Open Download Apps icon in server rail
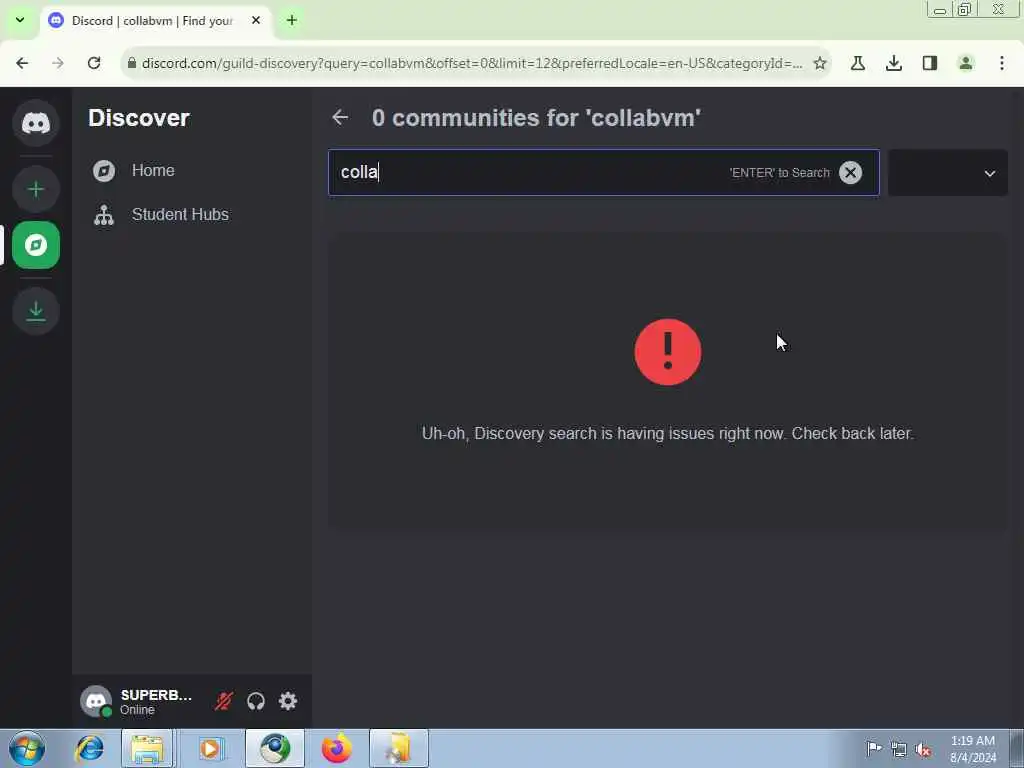The height and width of the screenshot is (768, 1024). (x=36, y=311)
